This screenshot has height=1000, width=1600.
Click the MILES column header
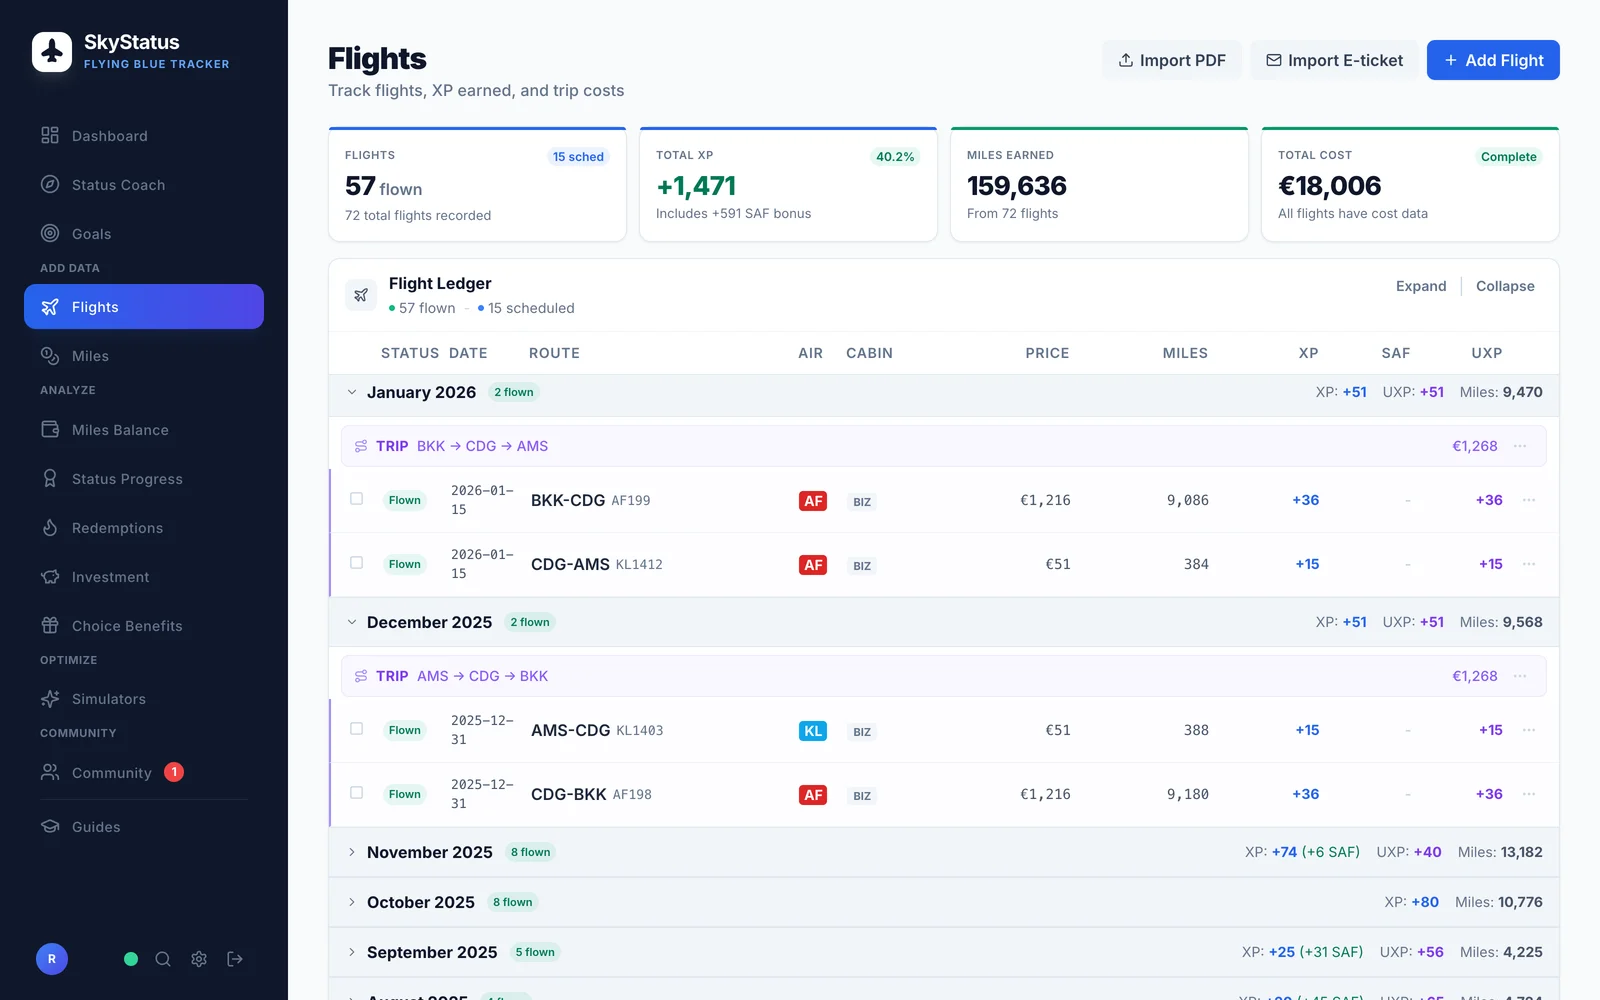point(1185,353)
